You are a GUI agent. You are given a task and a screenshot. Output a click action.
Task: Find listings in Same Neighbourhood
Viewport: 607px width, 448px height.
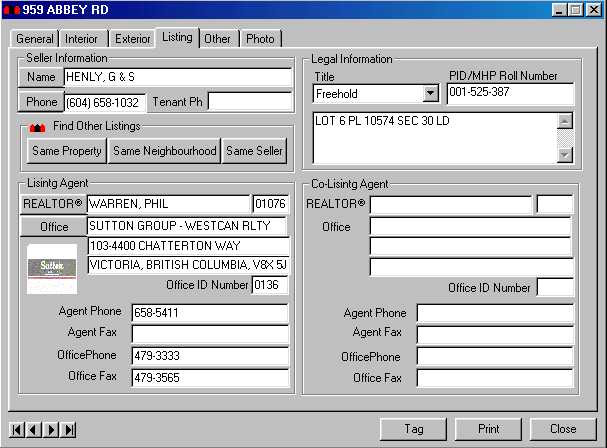pyautogui.click(x=164, y=151)
